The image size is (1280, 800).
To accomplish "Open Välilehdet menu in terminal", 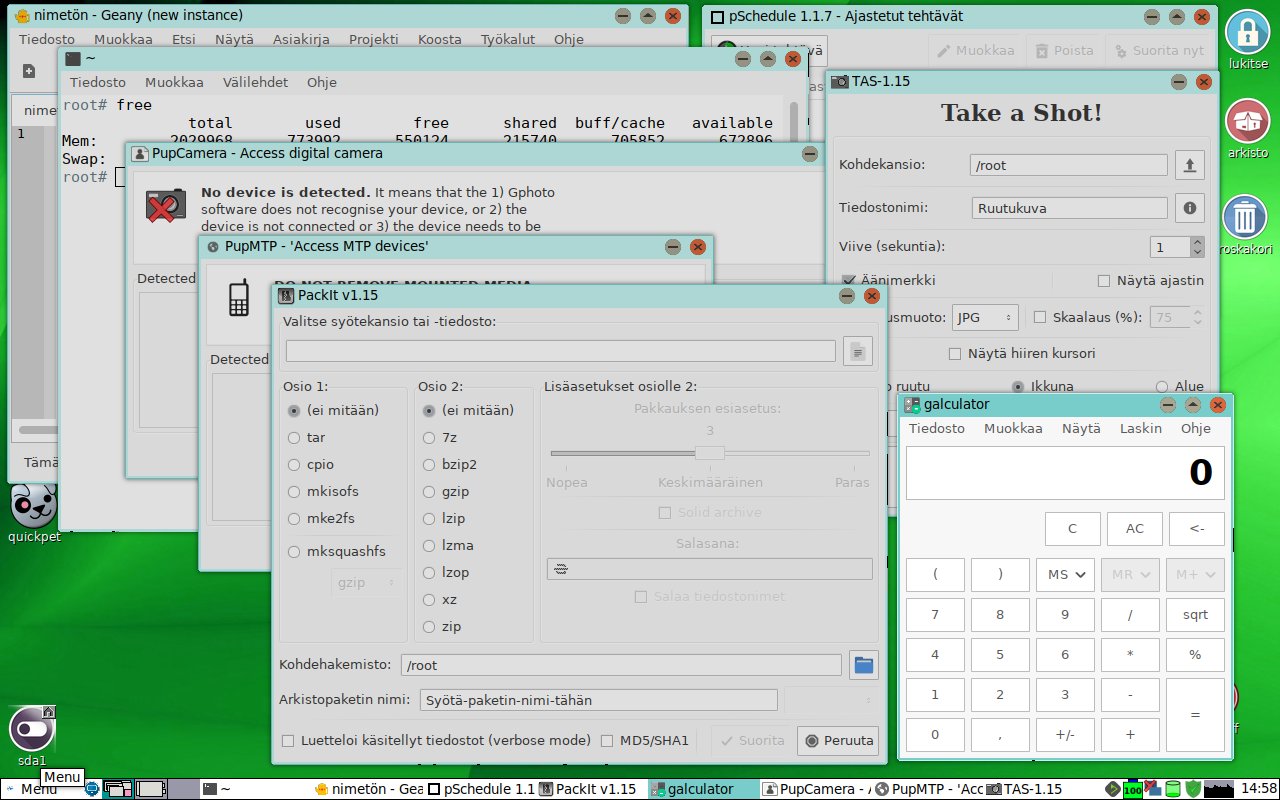I will 255,83.
